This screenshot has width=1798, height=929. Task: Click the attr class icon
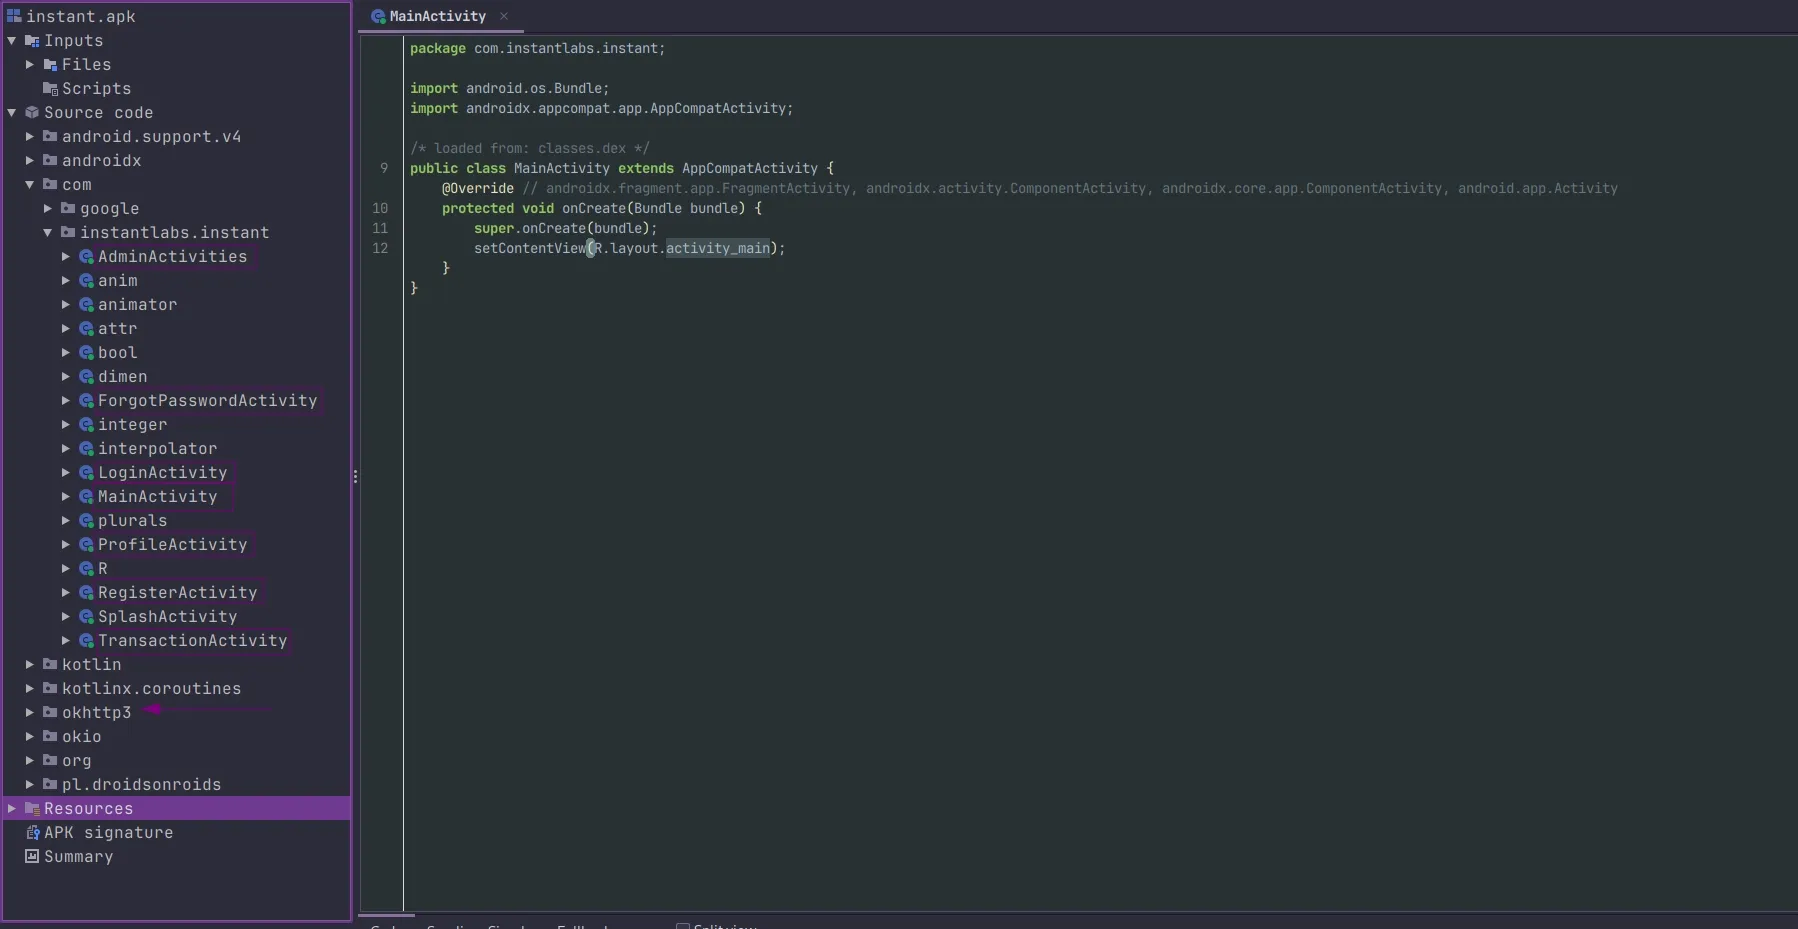(86, 329)
